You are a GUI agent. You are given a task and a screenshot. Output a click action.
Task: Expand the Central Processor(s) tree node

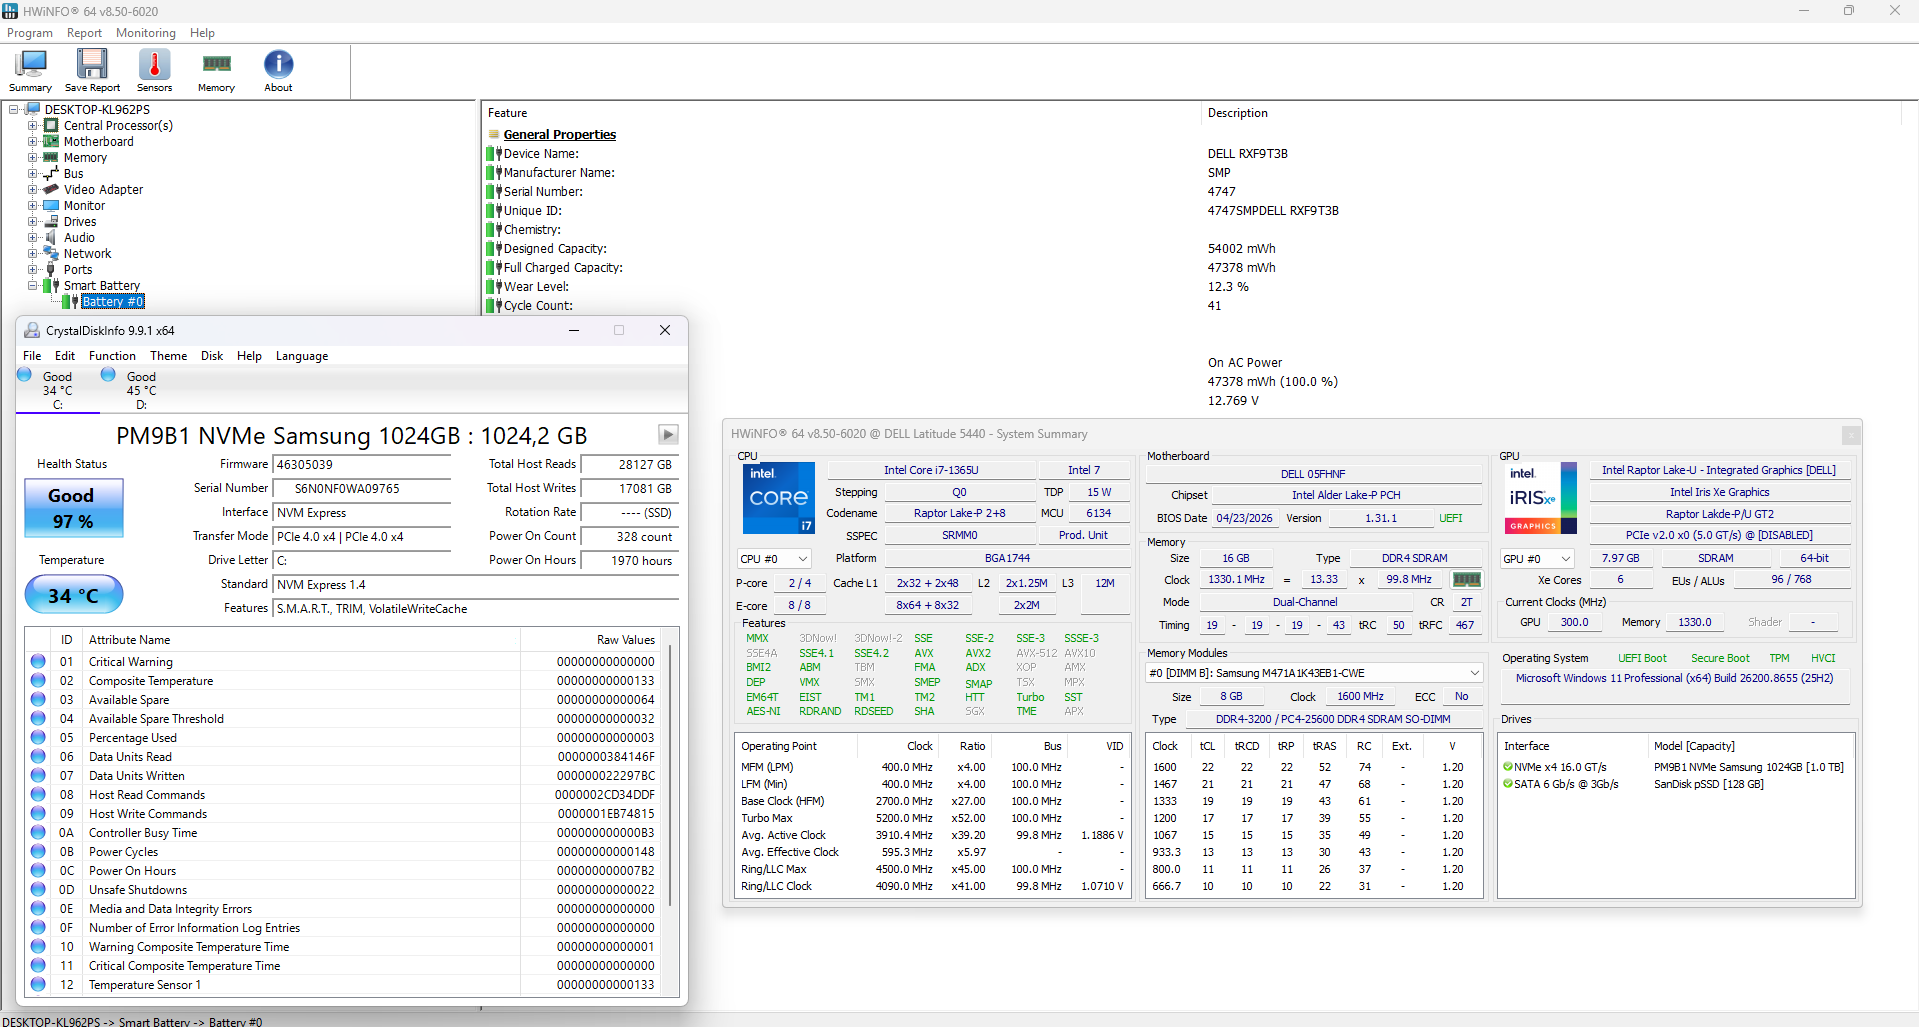tap(33, 126)
